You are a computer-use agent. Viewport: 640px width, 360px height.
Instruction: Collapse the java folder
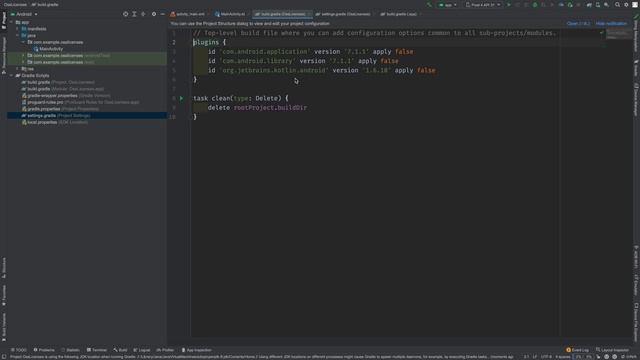(x=18, y=36)
